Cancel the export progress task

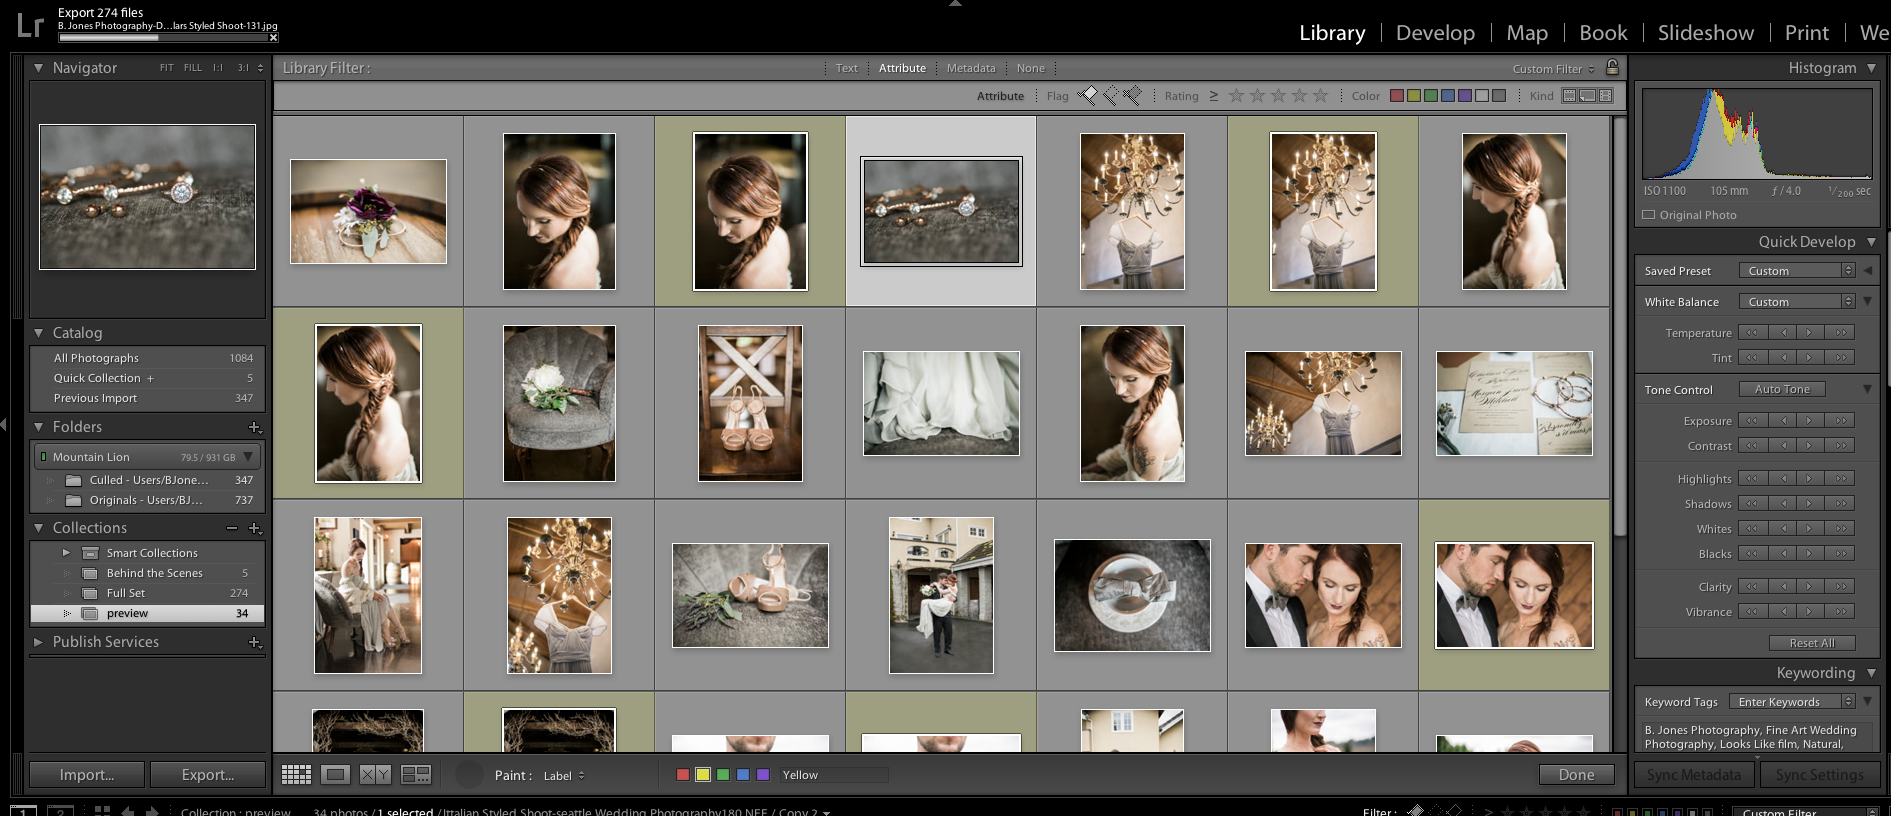coord(273,38)
